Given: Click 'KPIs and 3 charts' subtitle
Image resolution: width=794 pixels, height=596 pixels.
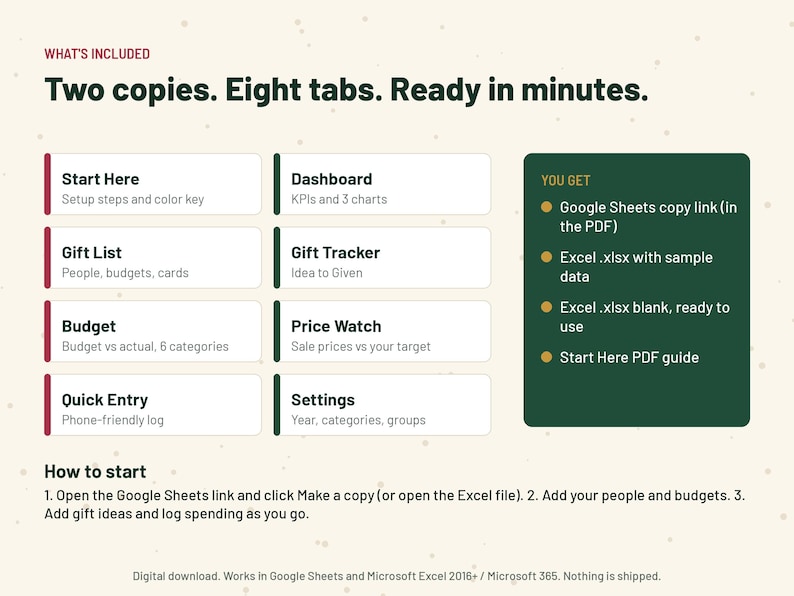Looking at the screenshot, I should (x=339, y=200).
